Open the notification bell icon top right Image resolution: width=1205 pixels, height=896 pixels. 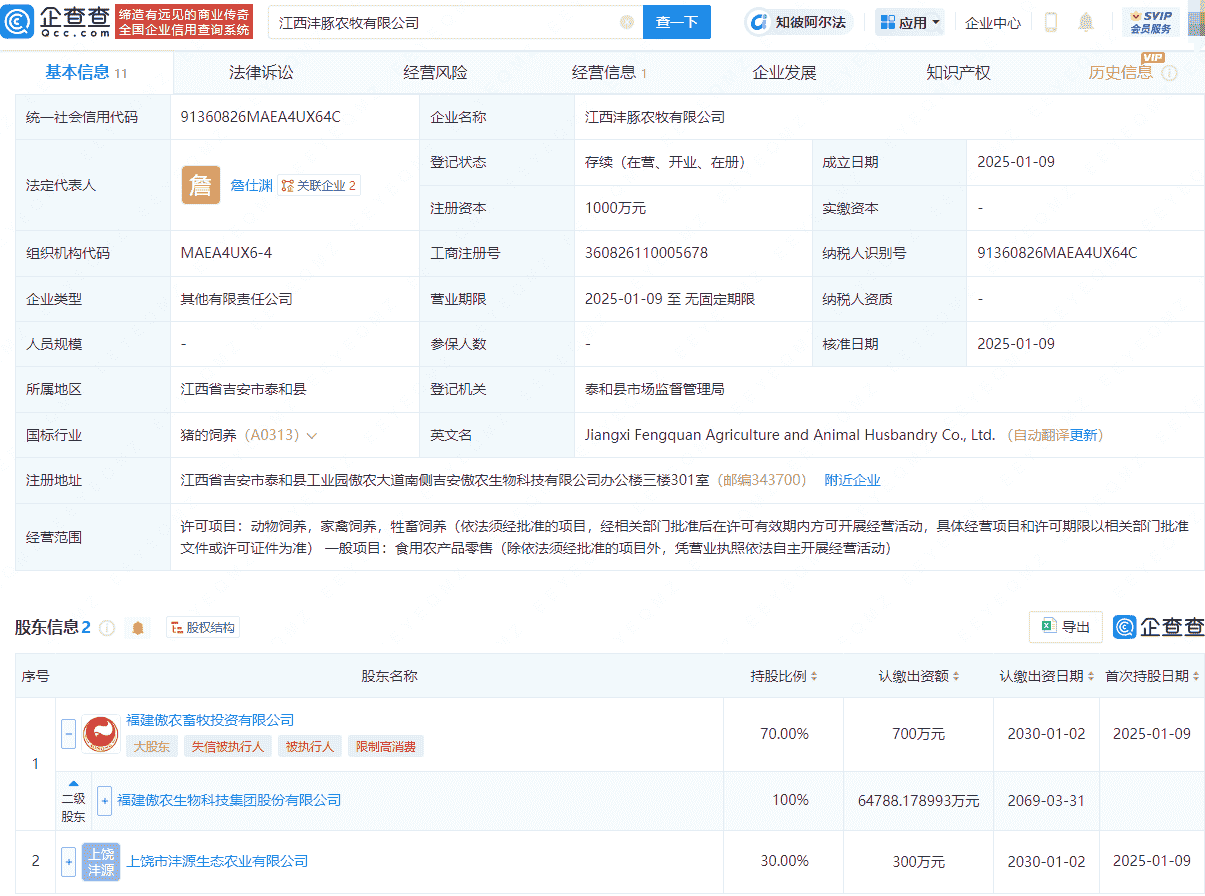(1086, 21)
